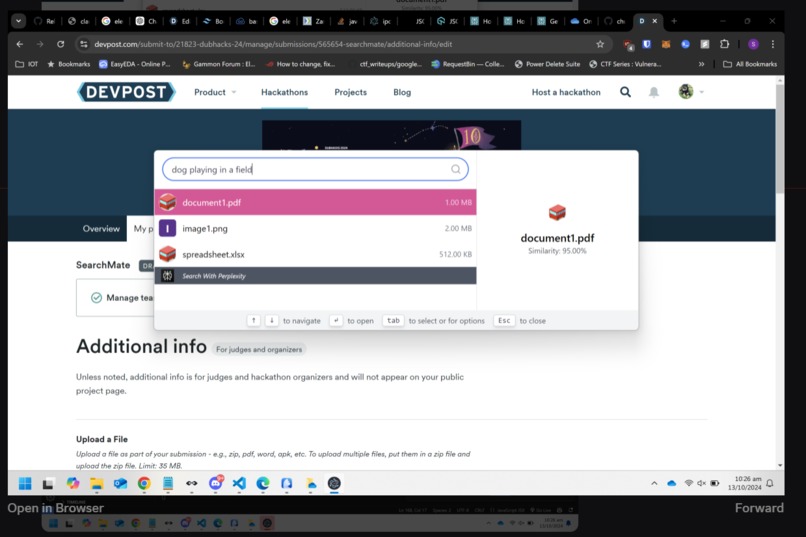Screen dimensions: 806x537
Task: Open Discord from the taskbar
Action: click(216, 483)
